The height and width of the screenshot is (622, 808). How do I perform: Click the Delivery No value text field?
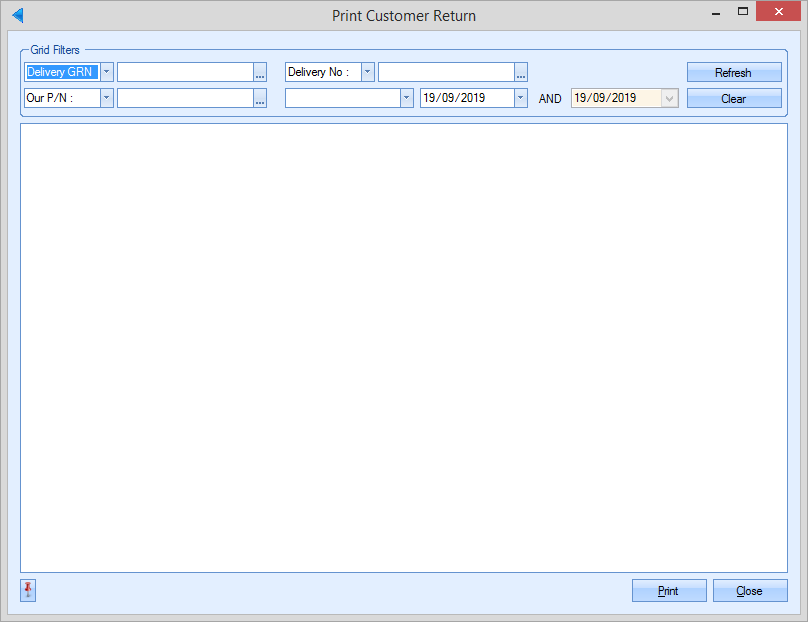point(446,72)
